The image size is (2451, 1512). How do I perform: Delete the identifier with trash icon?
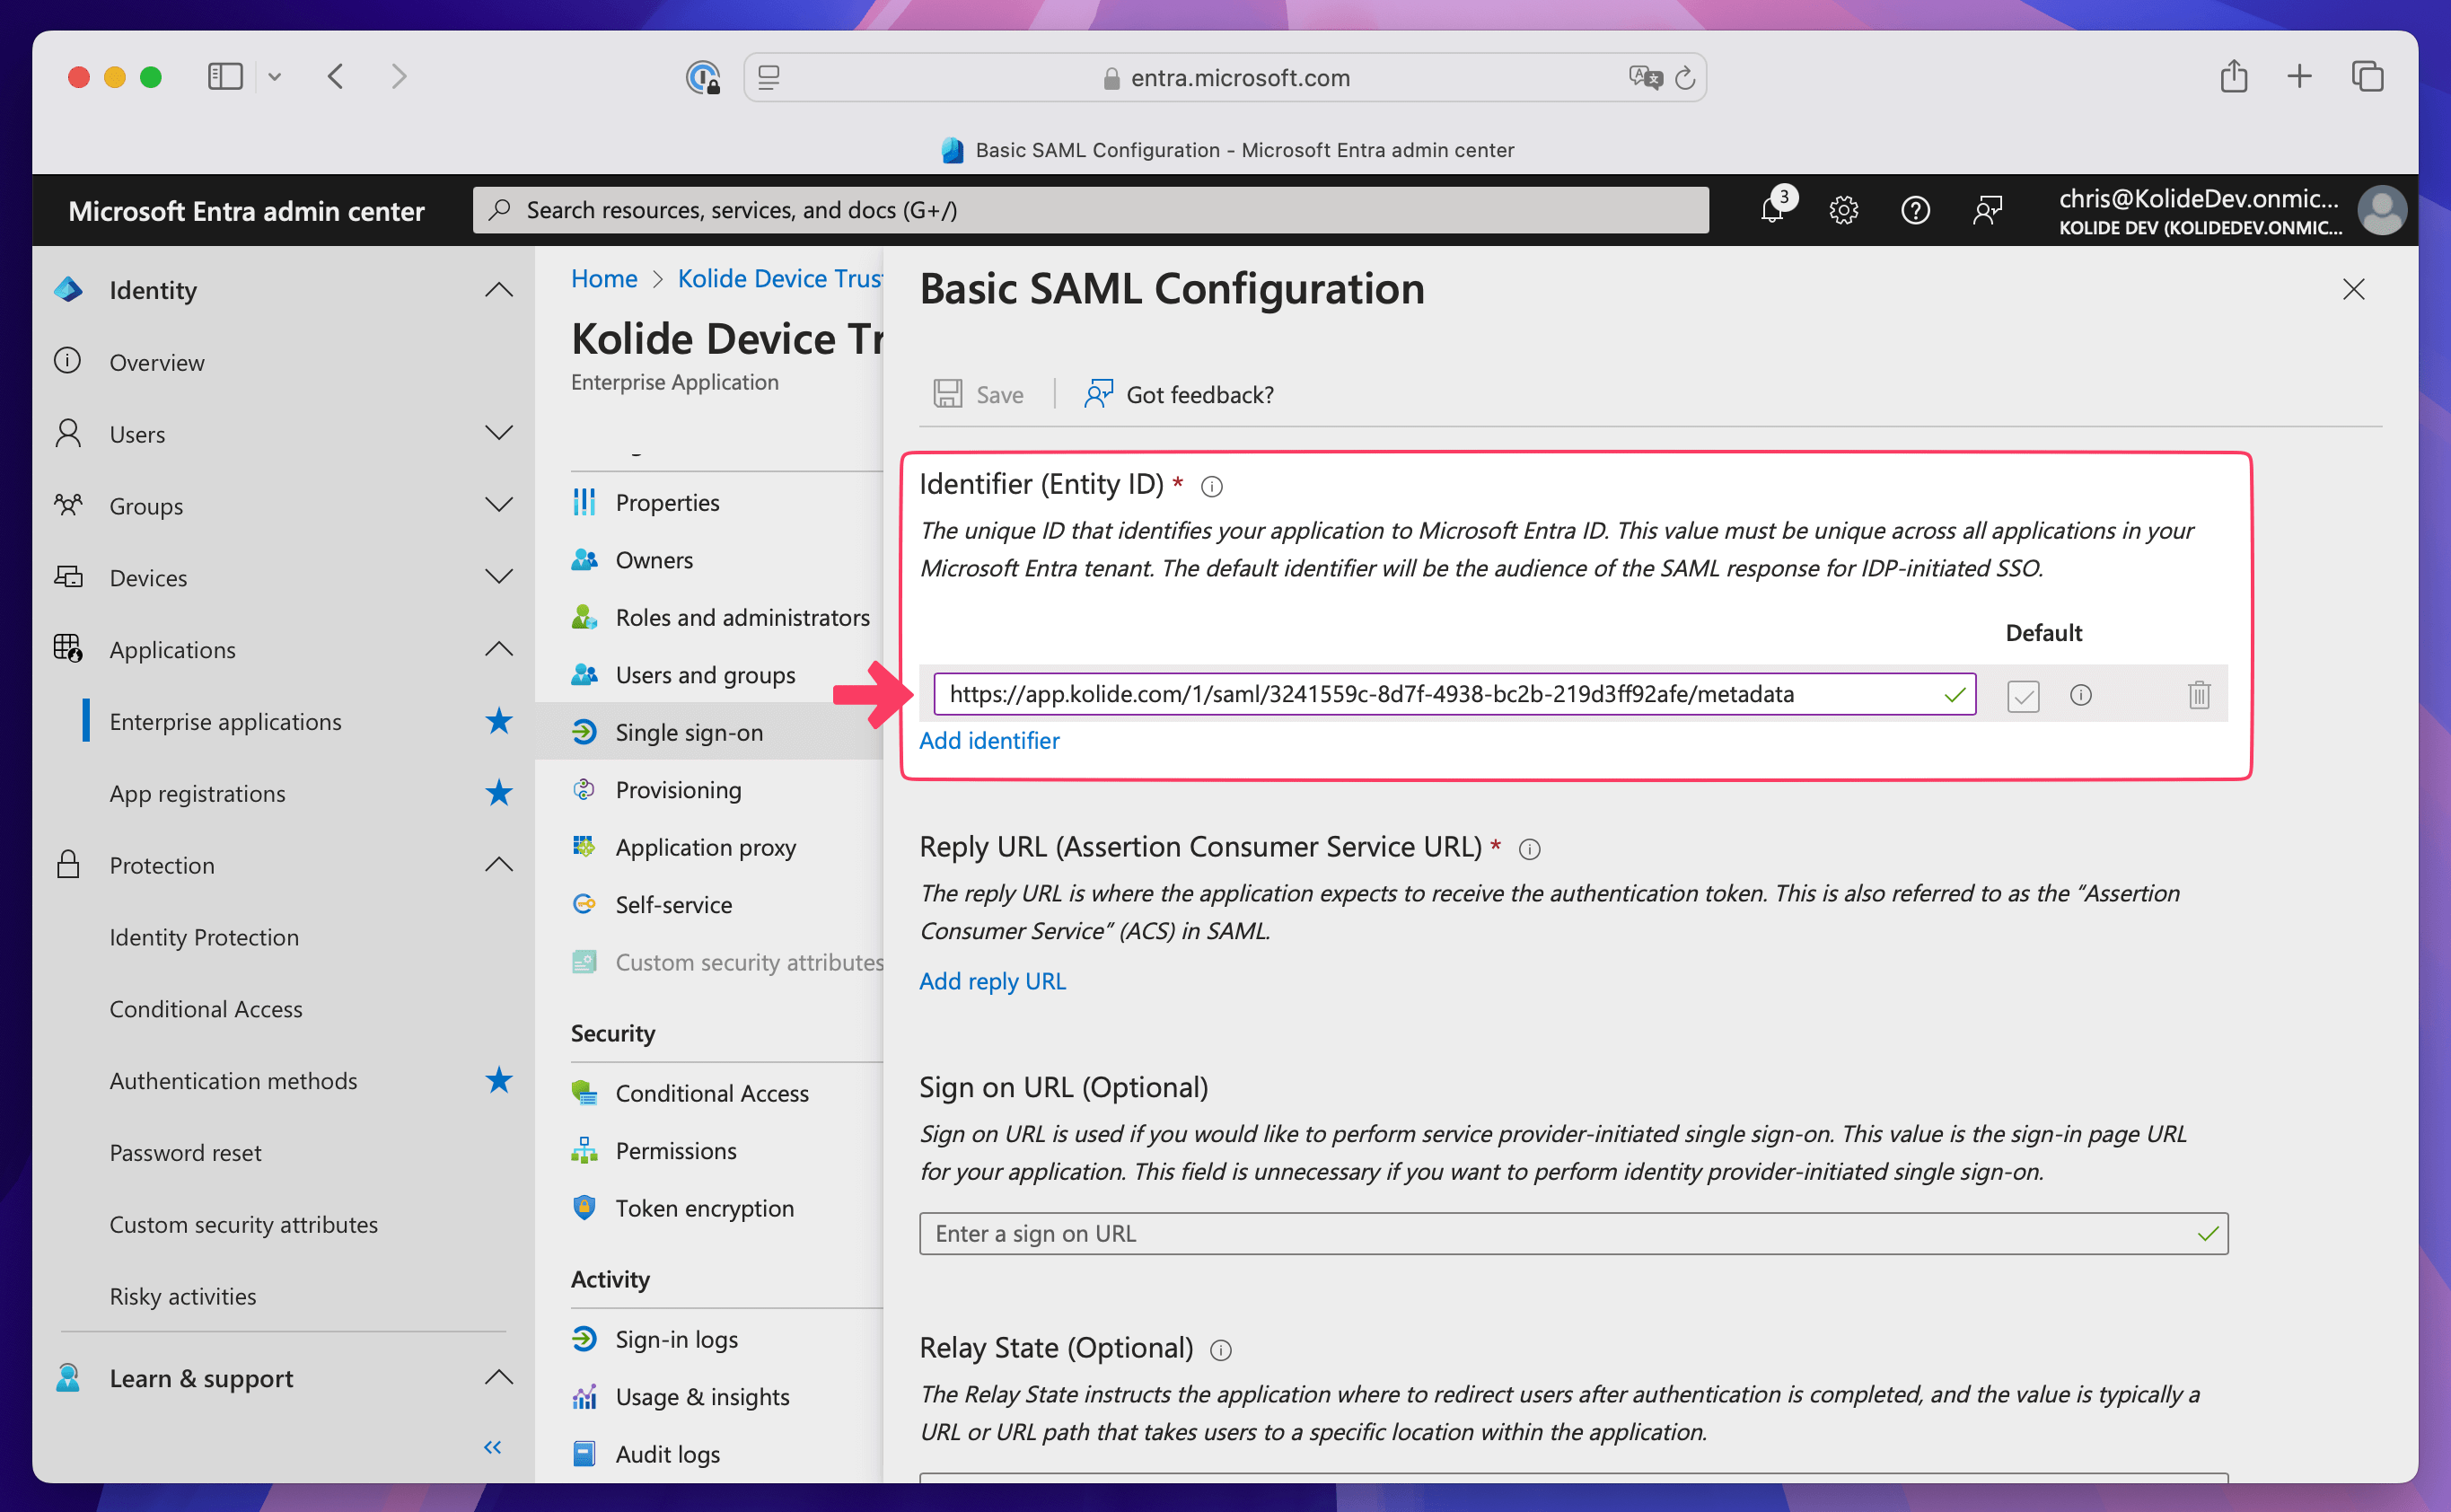2198,694
